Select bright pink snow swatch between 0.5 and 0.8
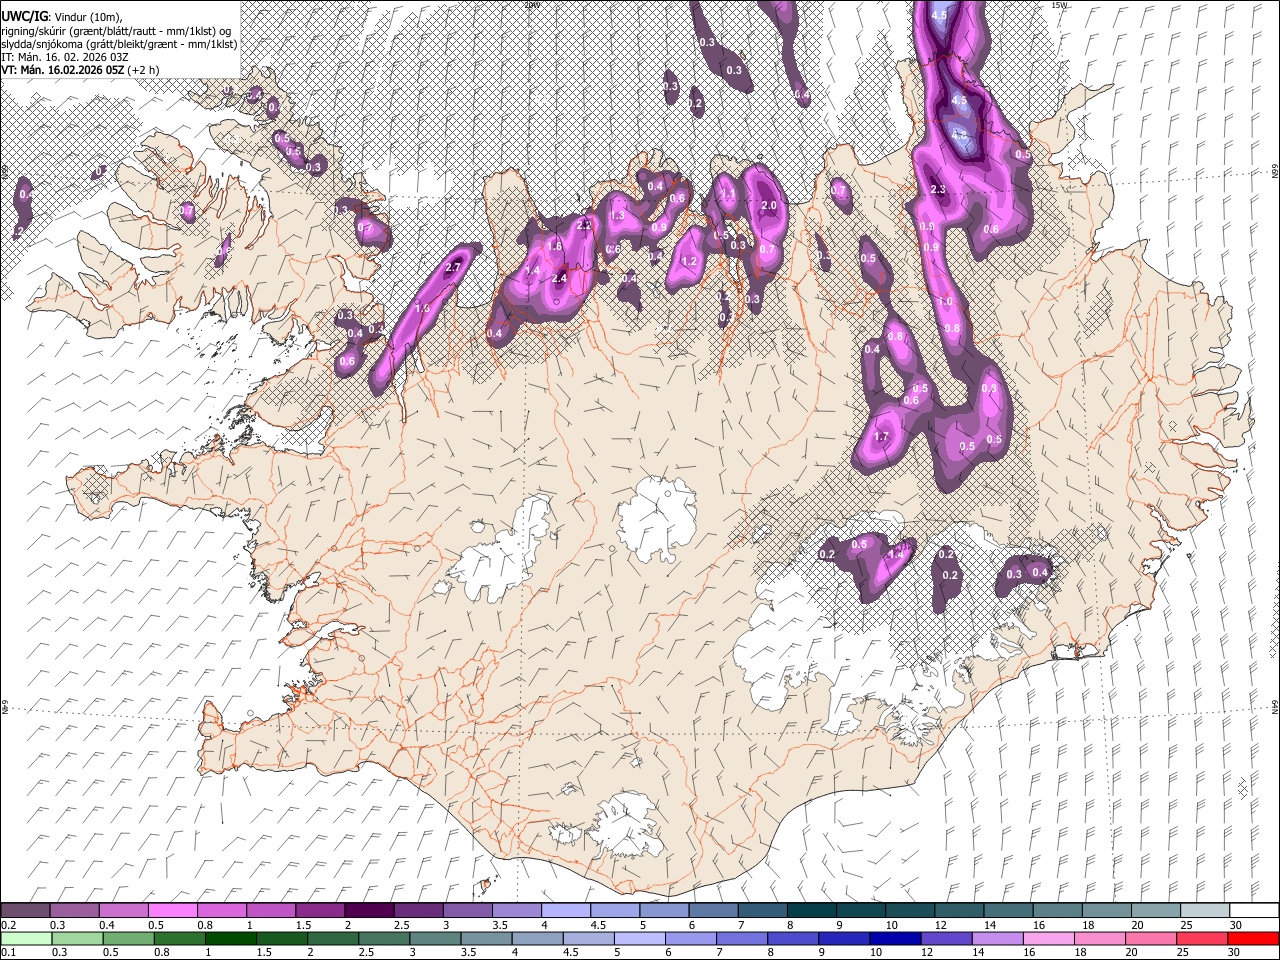The image size is (1280, 960). 172,911
